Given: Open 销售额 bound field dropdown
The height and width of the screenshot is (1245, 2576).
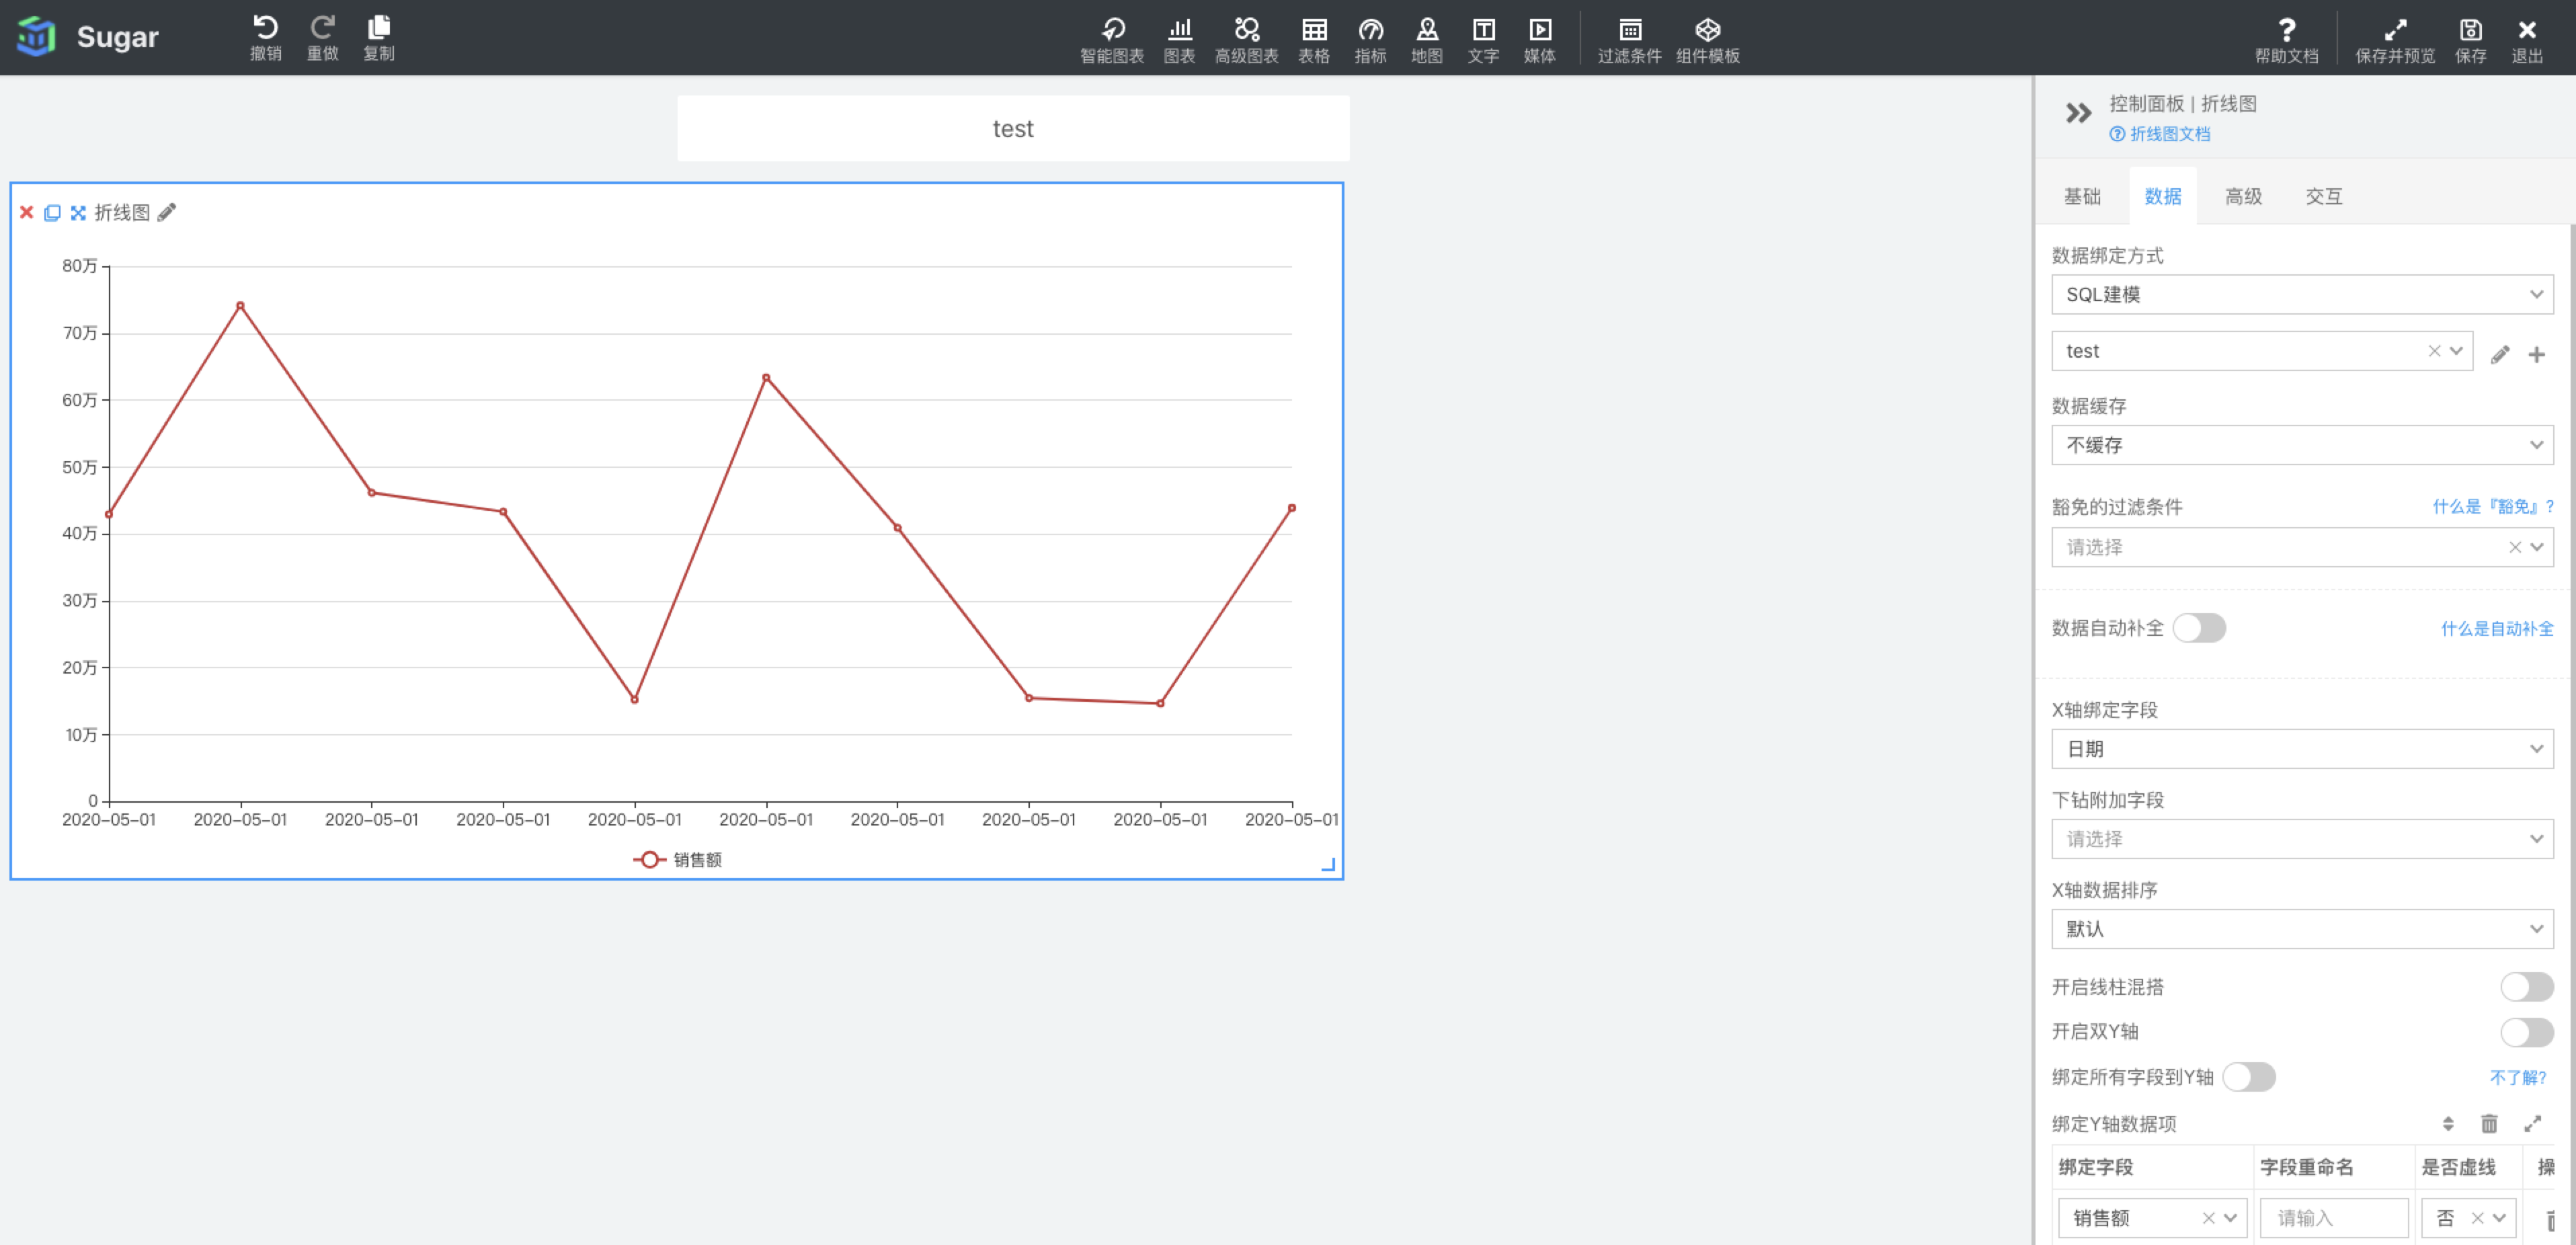Looking at the screenshot, I should [2153, 1218].
